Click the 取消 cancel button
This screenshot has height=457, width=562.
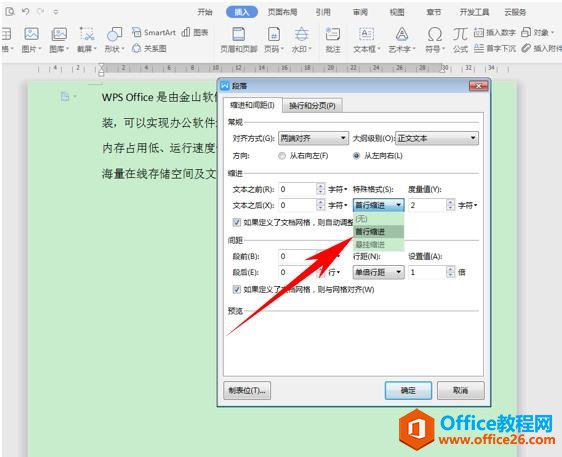coord(461,390)
